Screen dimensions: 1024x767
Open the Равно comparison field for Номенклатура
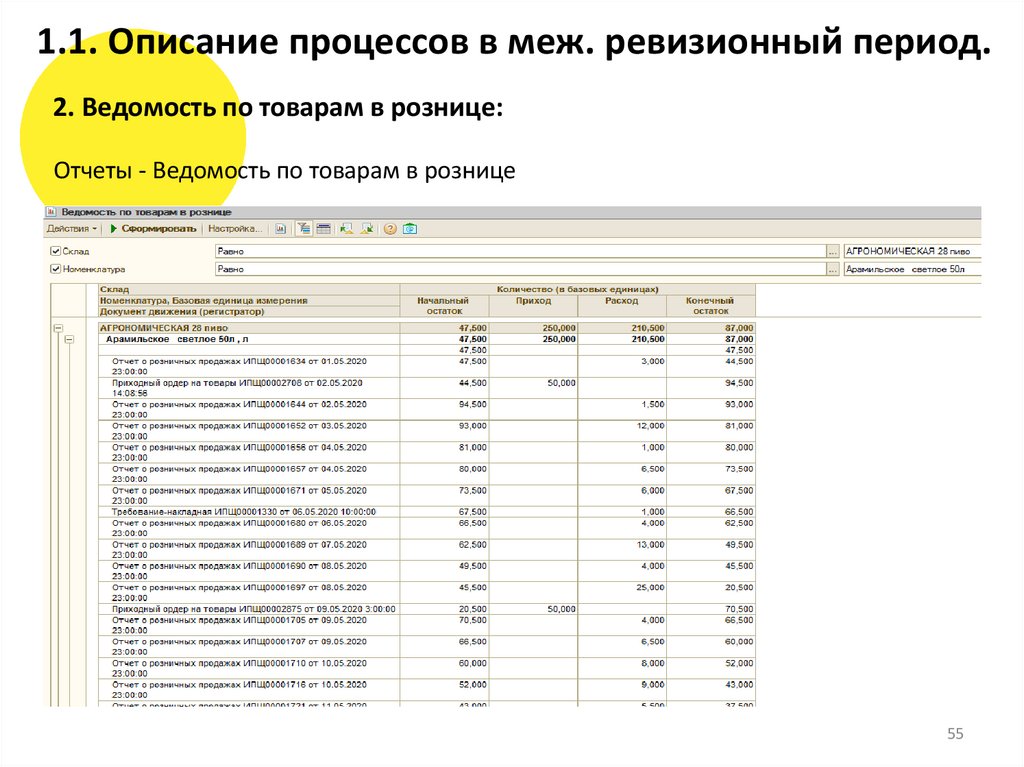click(x=520, y=269)
